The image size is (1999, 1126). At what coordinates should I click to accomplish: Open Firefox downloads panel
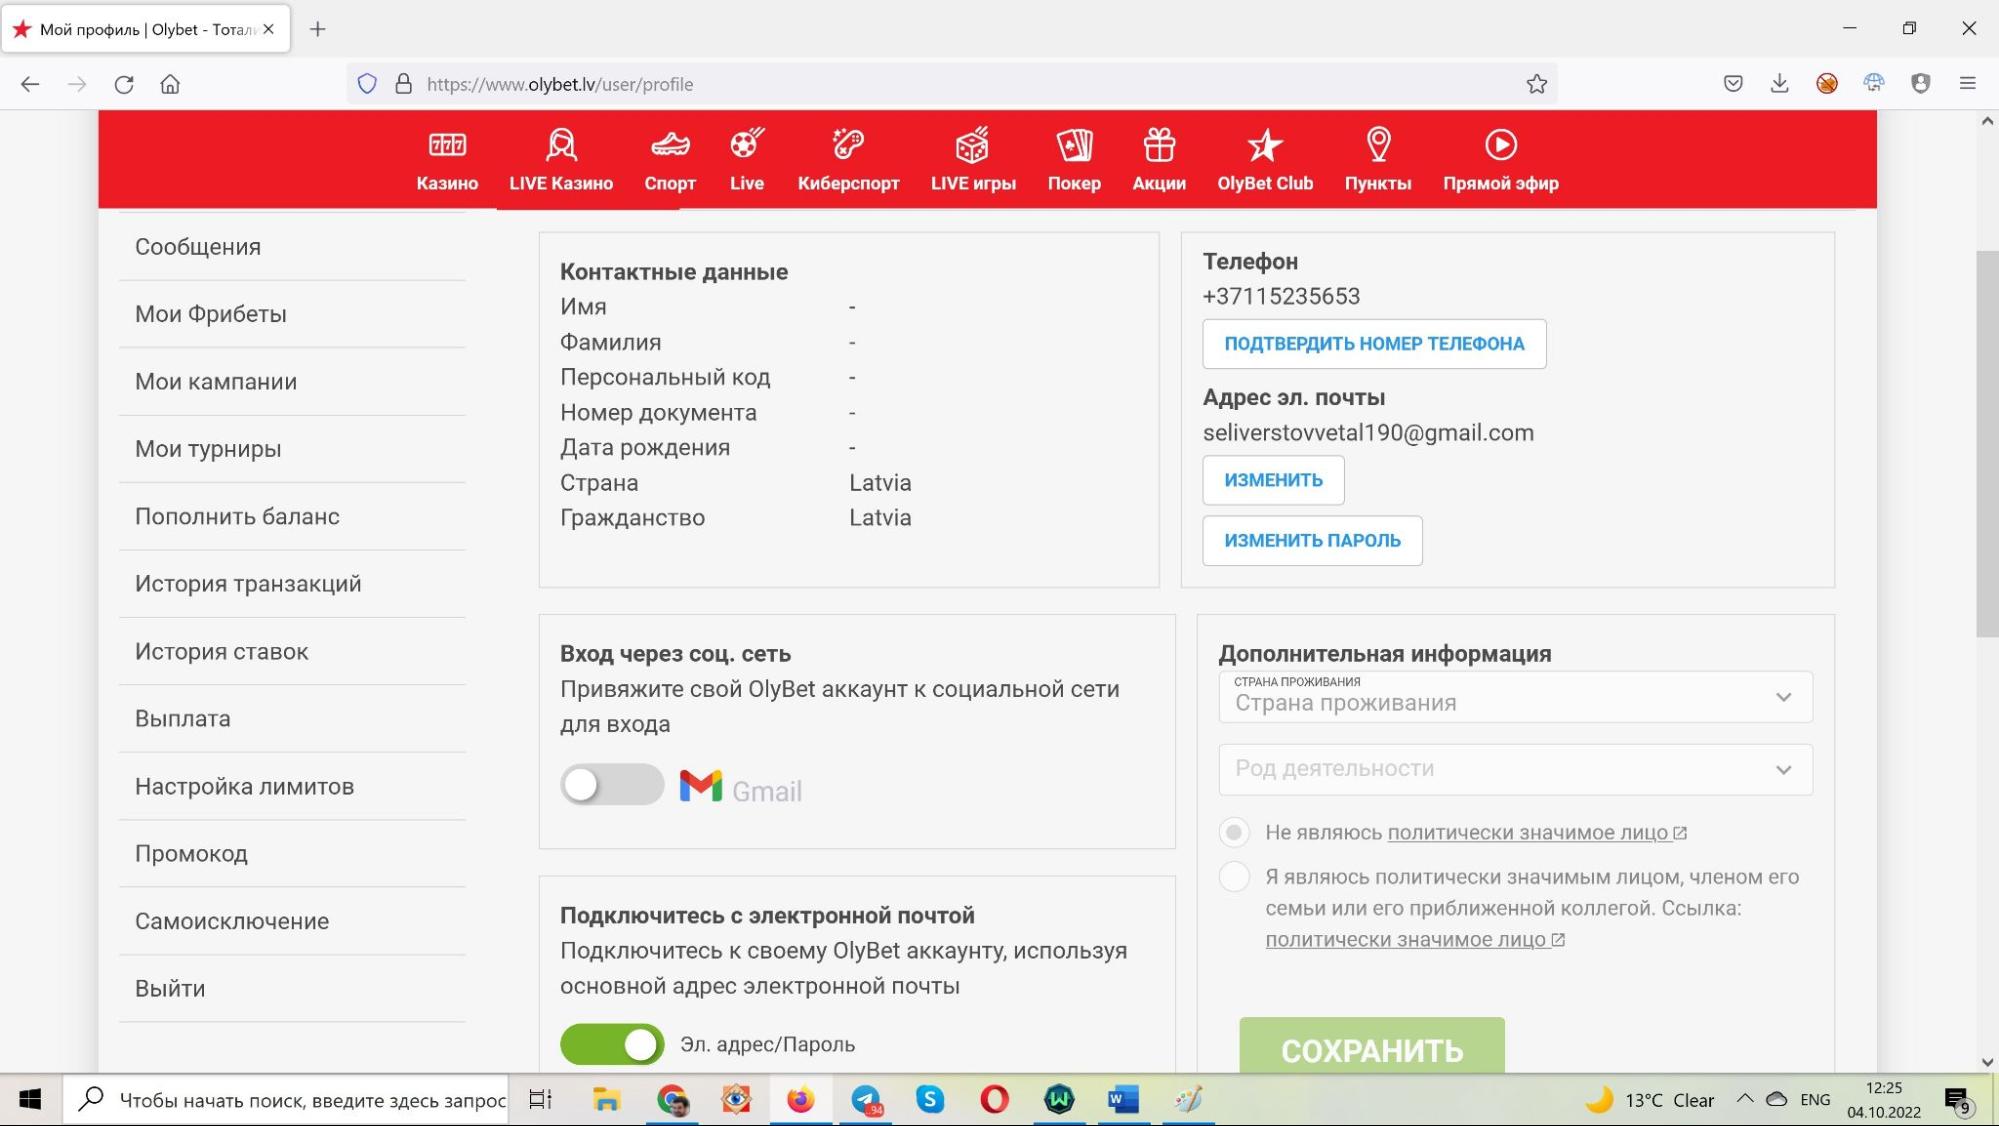coord(1779,84)
